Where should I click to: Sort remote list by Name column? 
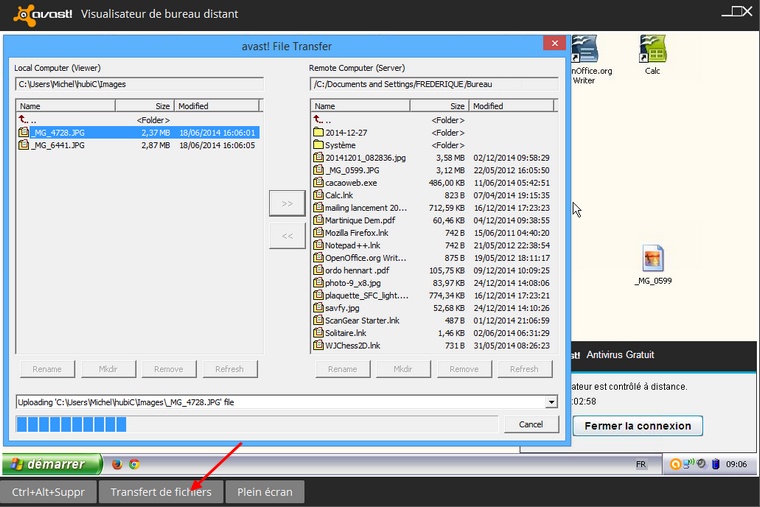tap(361, 106)
